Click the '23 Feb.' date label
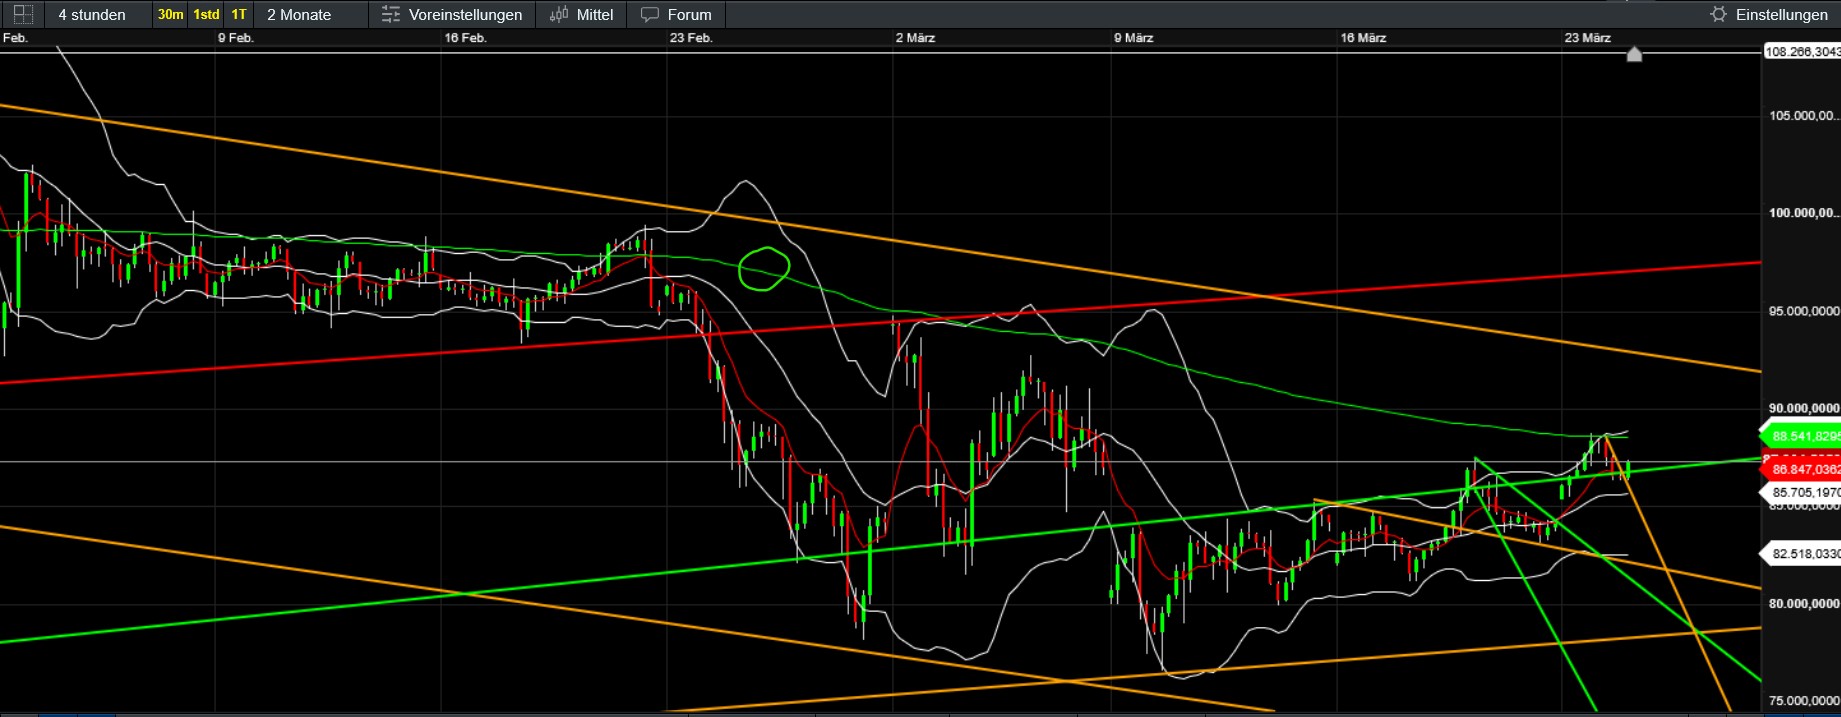 (691, 38)
